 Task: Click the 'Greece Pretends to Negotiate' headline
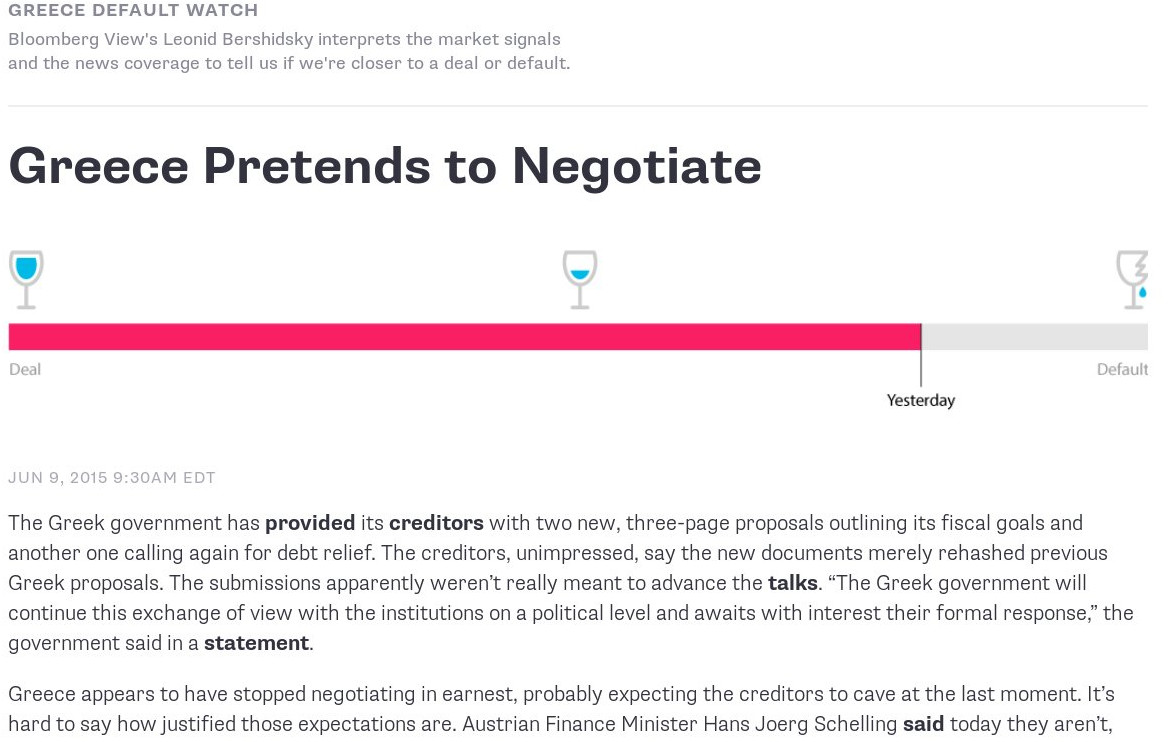385,166
